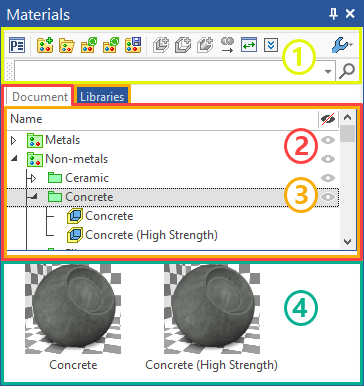Click the double-chevron expand all icon
Image resolution: width=364 pixels, height=386 pixels.
[x=271, y=45]
